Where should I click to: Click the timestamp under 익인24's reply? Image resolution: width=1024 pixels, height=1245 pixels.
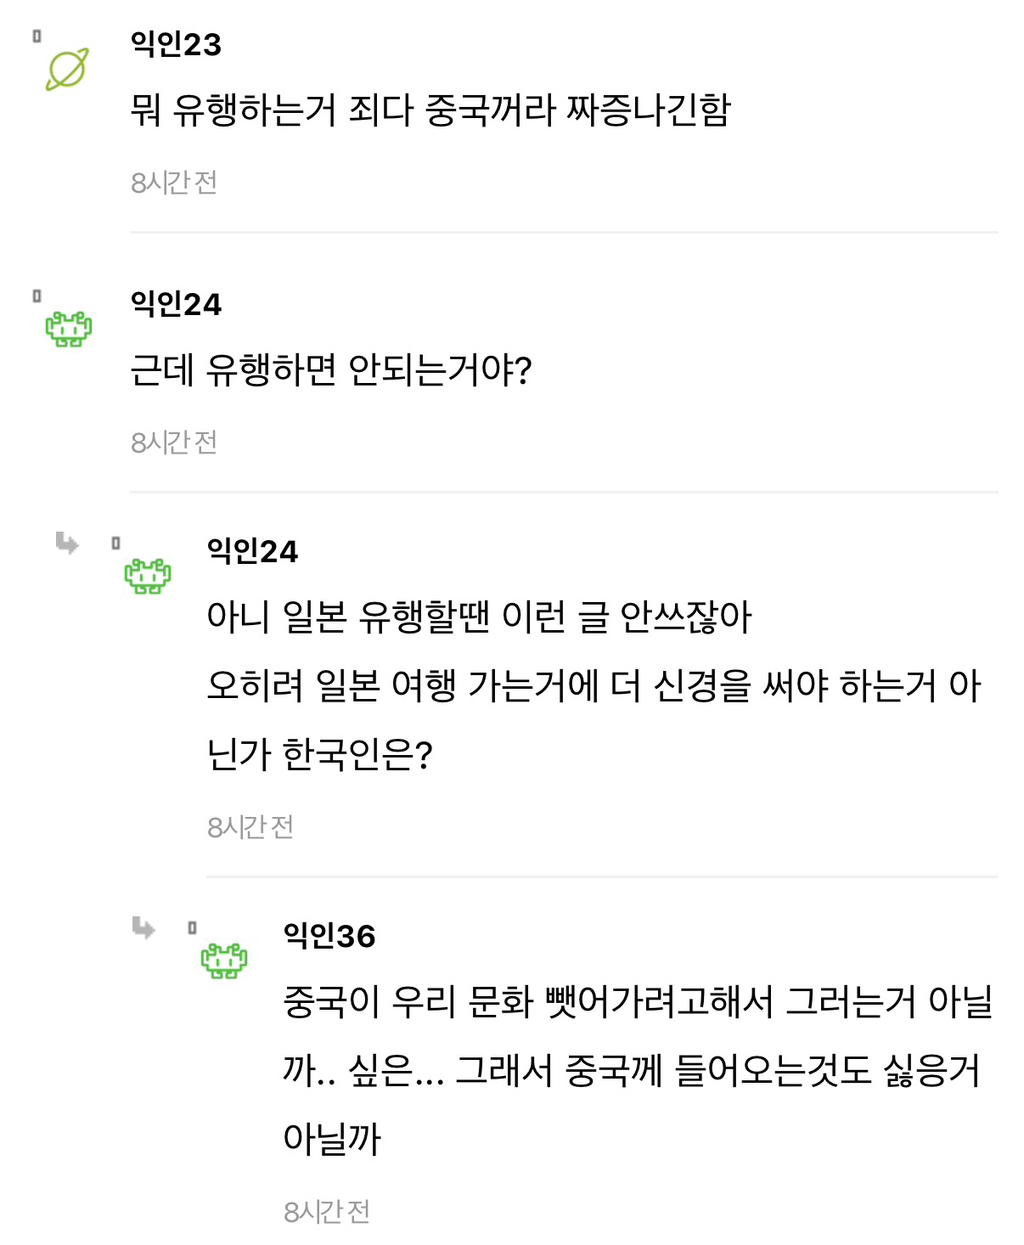click(x=251, y=826)
